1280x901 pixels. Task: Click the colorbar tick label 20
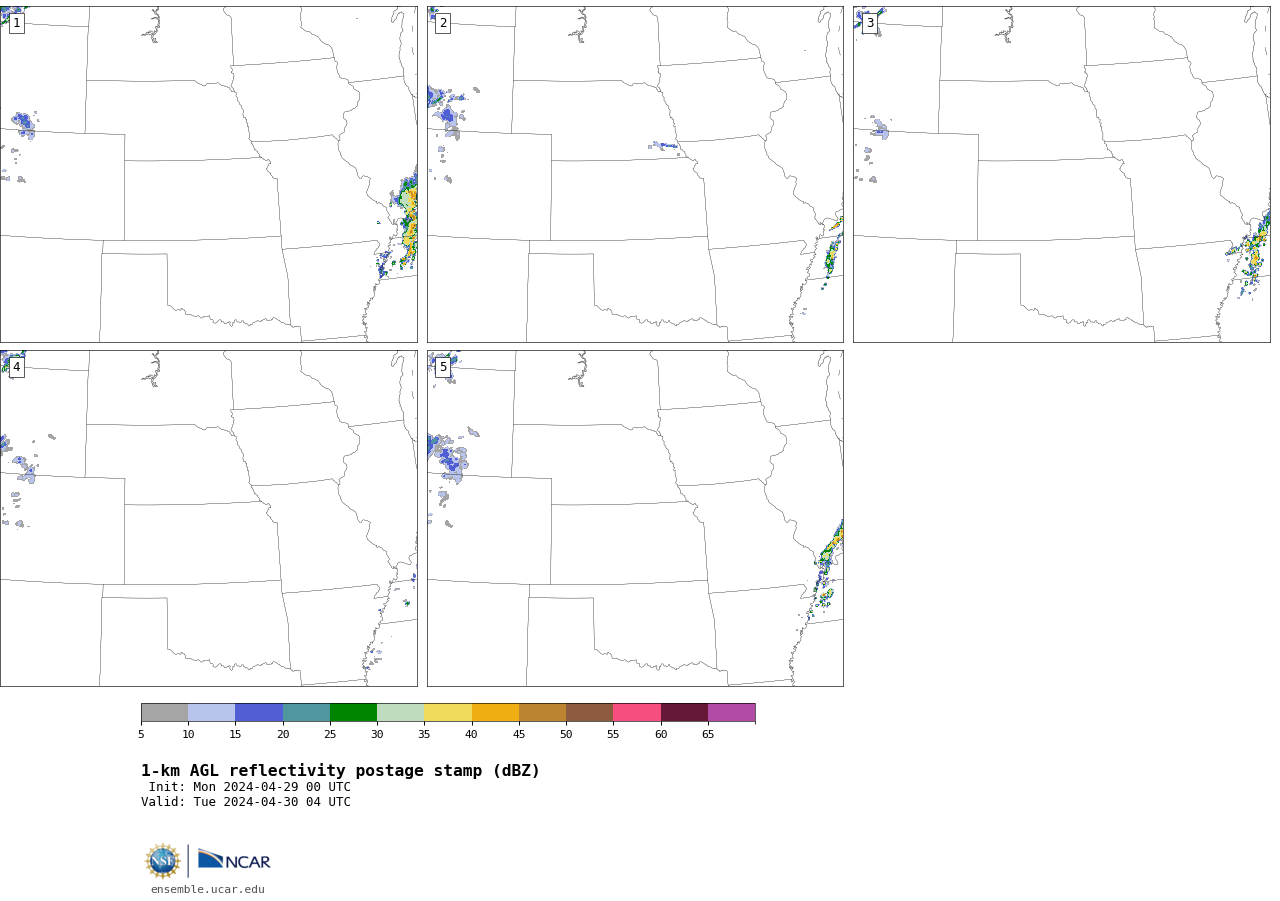click(x=283, y=735)
